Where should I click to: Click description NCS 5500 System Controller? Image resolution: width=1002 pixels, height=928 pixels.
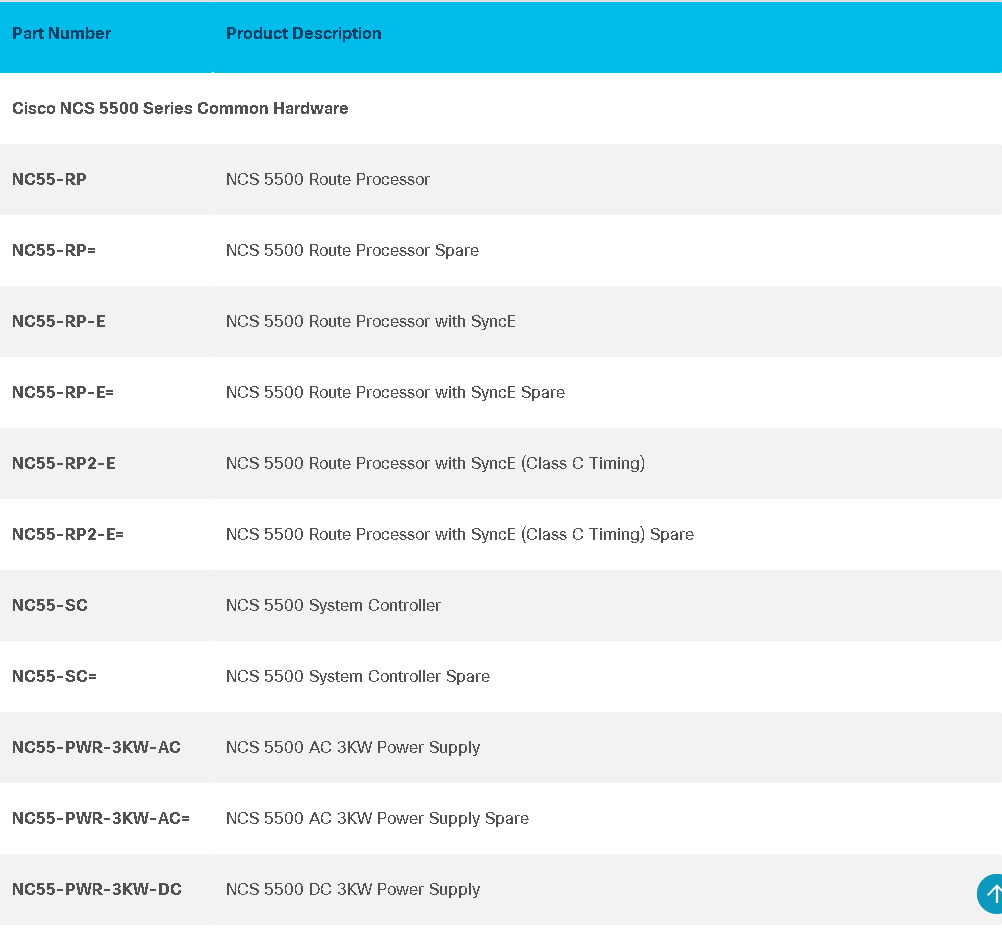(x=334, y=605)
